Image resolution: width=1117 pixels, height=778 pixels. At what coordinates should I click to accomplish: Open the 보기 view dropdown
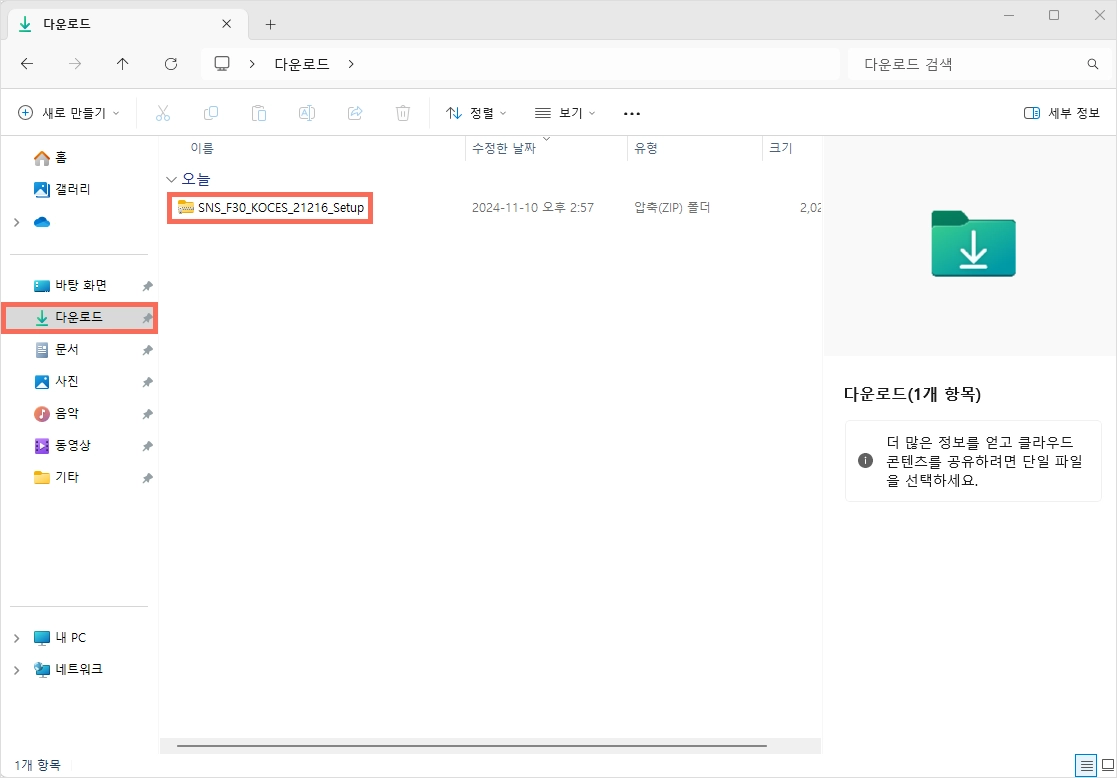pyautogui.click(x=565, y=113)
